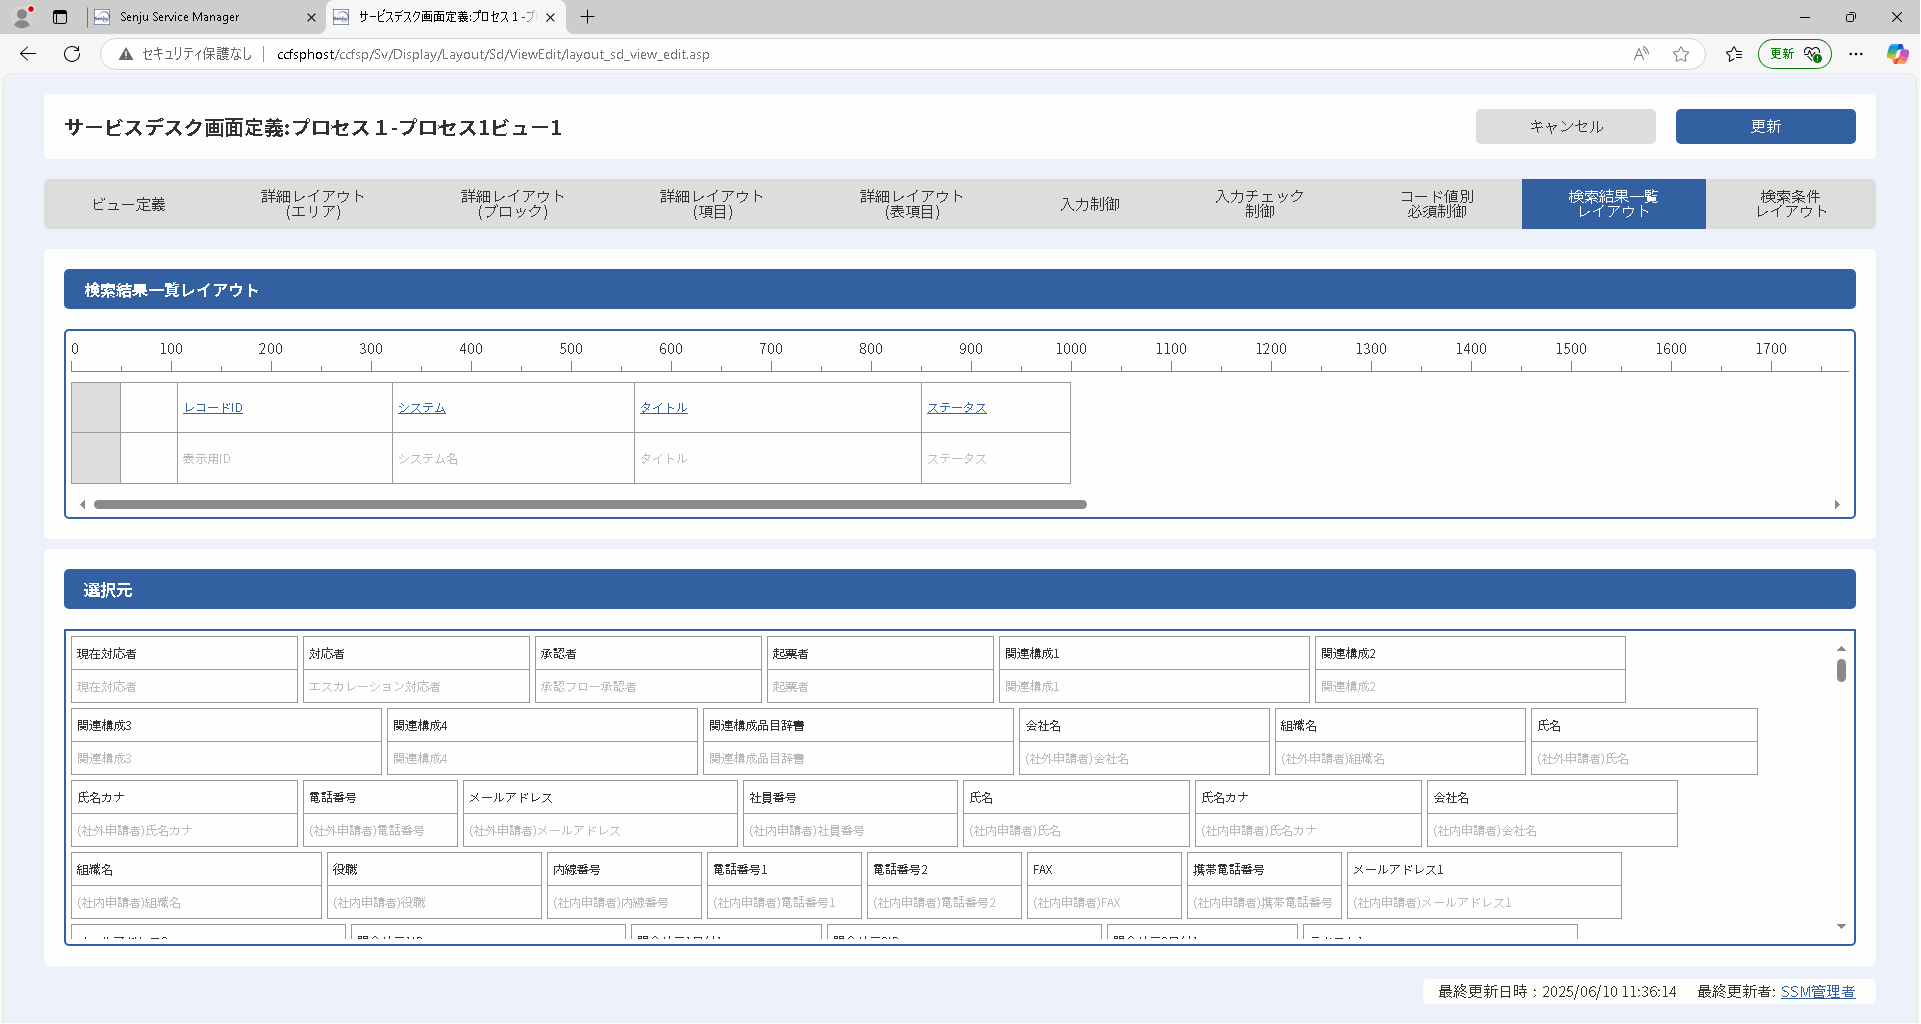
Task: Go back to the previous page
Action: point(28,54)
